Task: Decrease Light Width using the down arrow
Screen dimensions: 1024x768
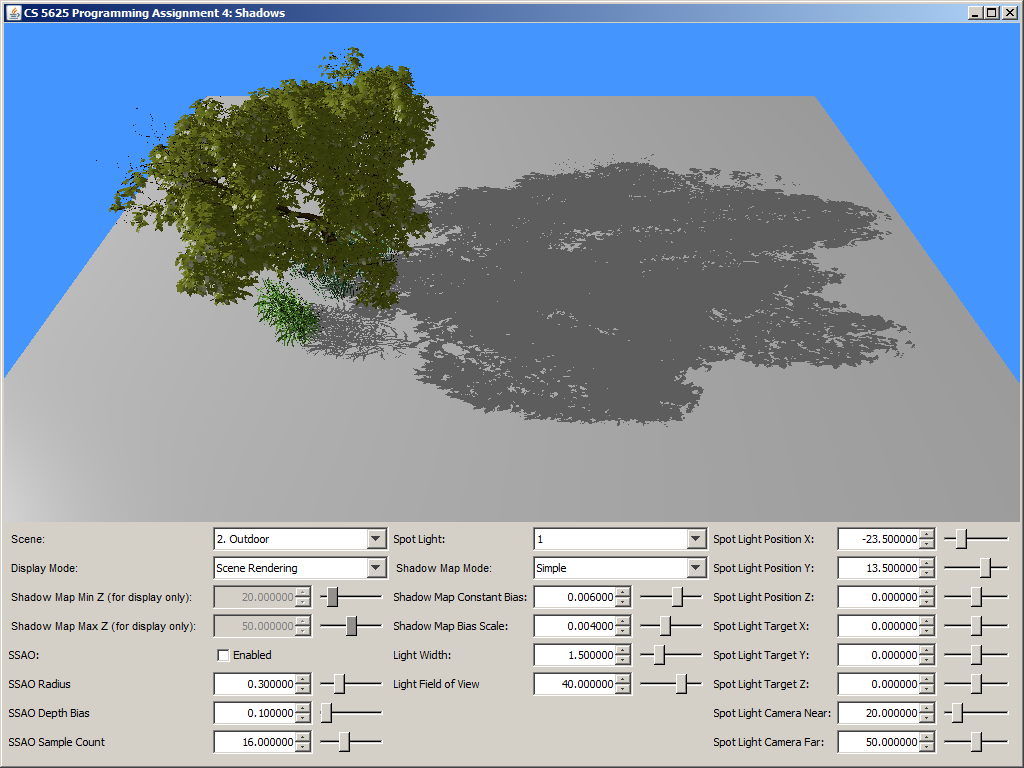Action: click(623, 660)
